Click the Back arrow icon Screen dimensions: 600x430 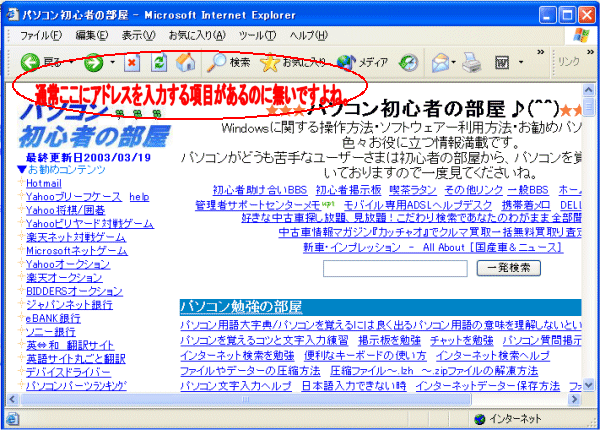(x=30, y=62)
